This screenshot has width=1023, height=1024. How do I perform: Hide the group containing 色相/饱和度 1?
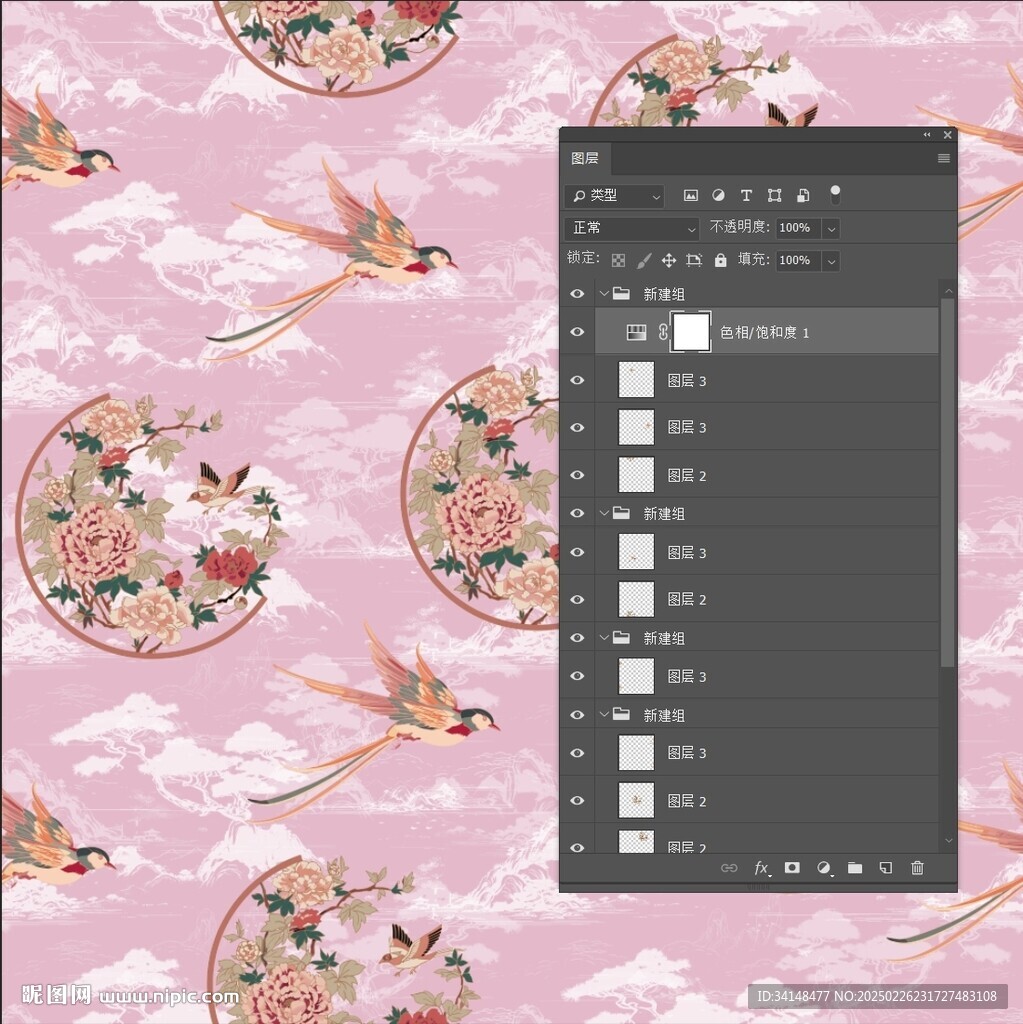point(577,294)
